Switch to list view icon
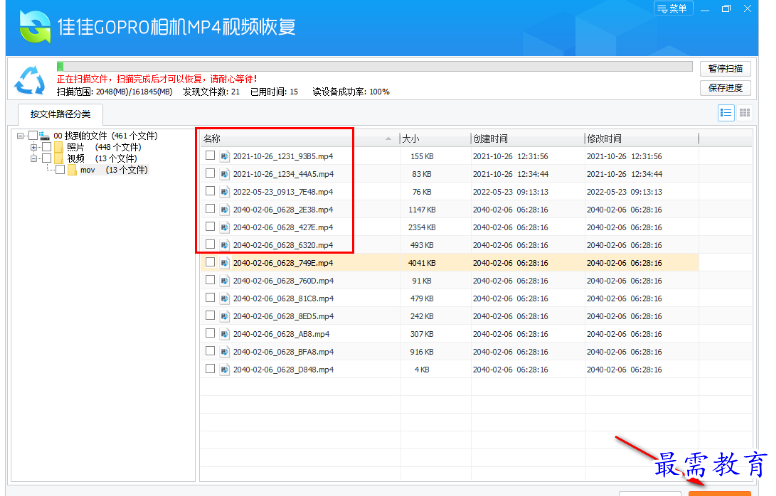776x496 pixels. (726, 113)
